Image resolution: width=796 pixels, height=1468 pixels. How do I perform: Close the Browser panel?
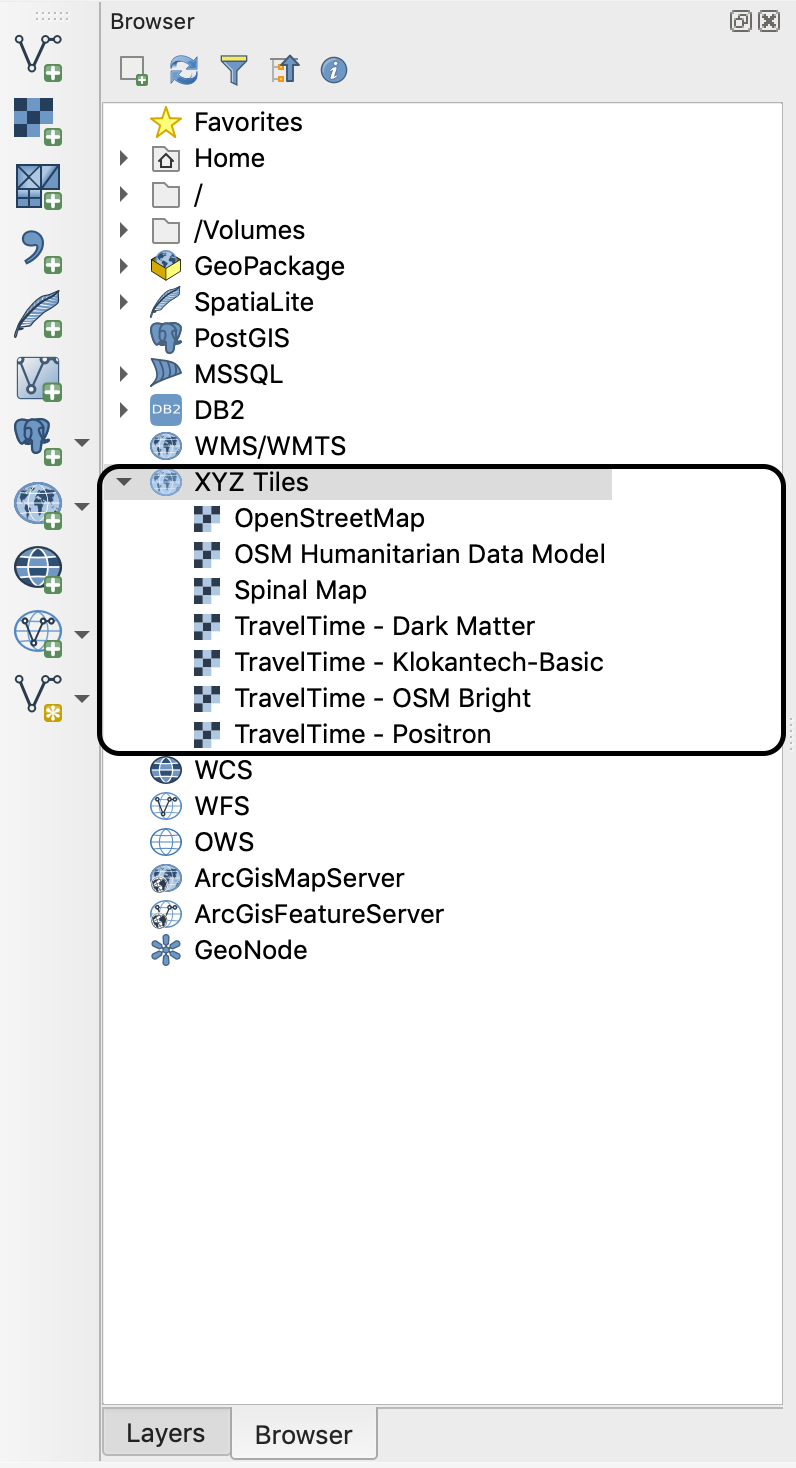point(768,21)
